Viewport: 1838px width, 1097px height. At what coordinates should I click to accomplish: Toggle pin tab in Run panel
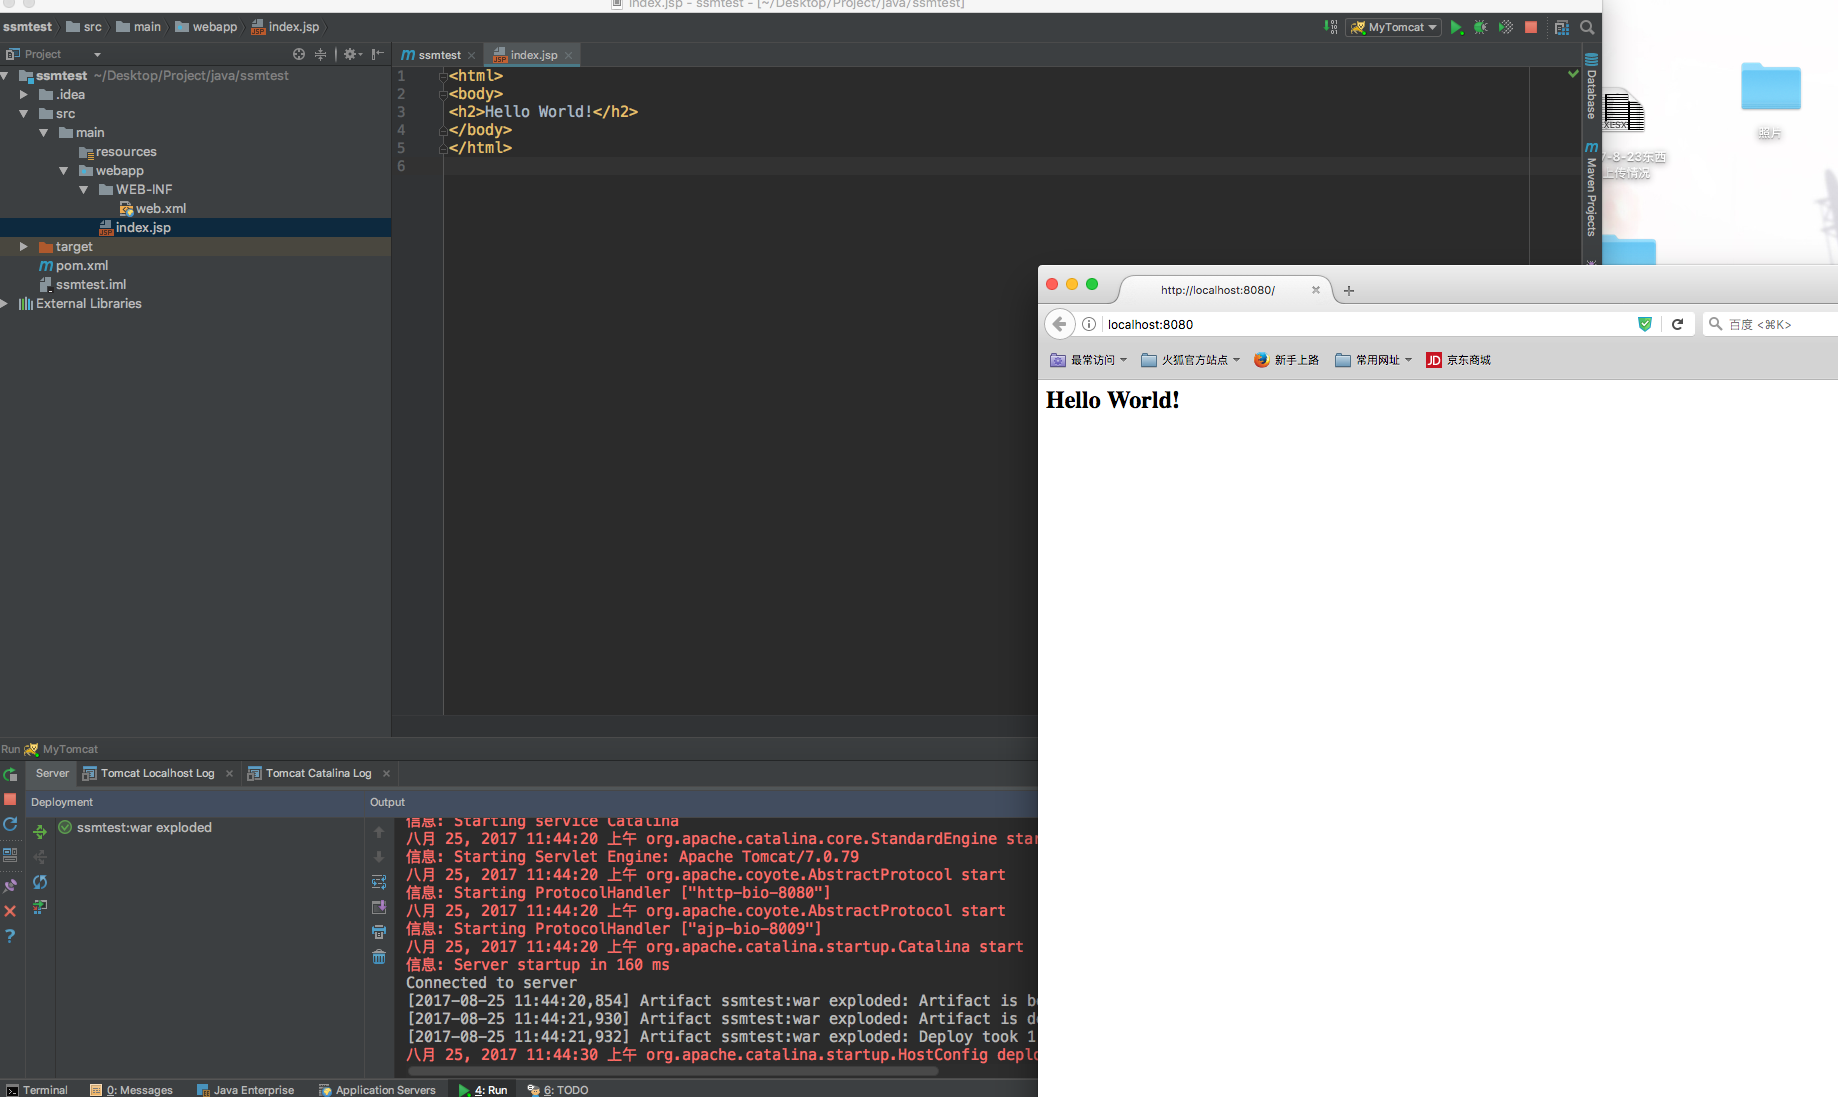[x=10, y=886]
